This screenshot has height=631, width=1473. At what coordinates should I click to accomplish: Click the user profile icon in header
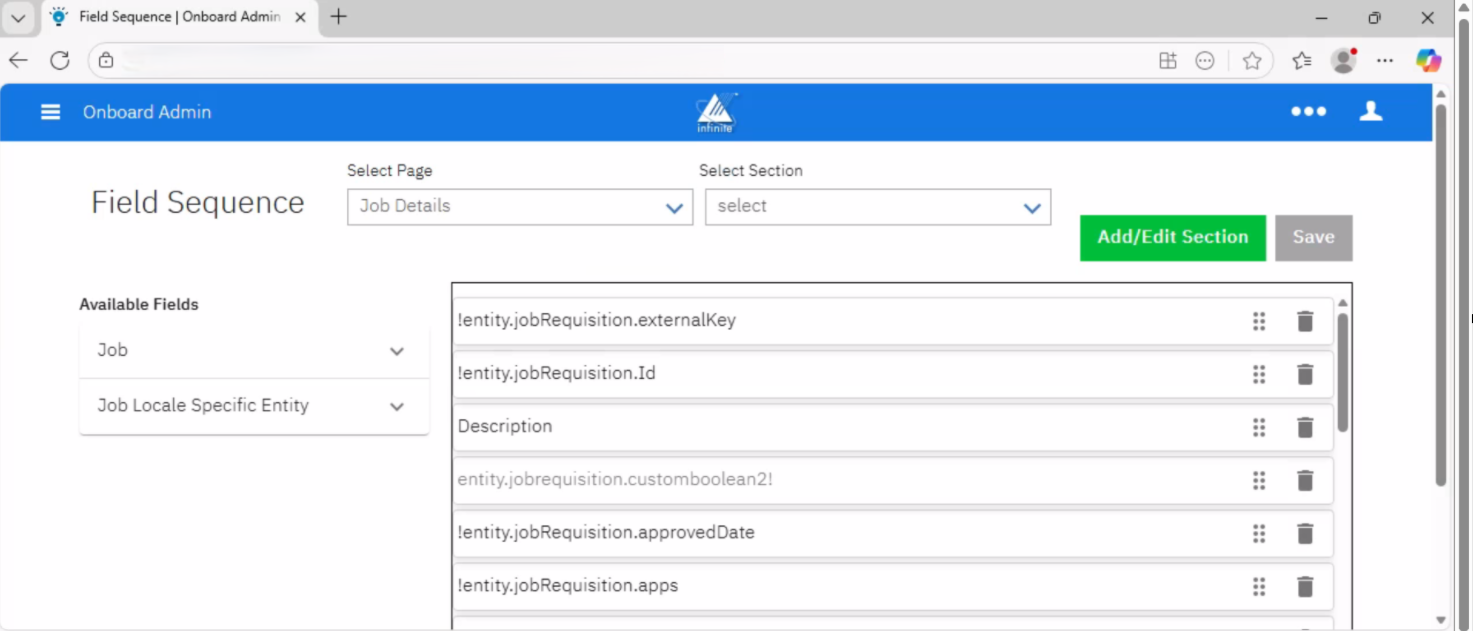(x=1370, y=112)
